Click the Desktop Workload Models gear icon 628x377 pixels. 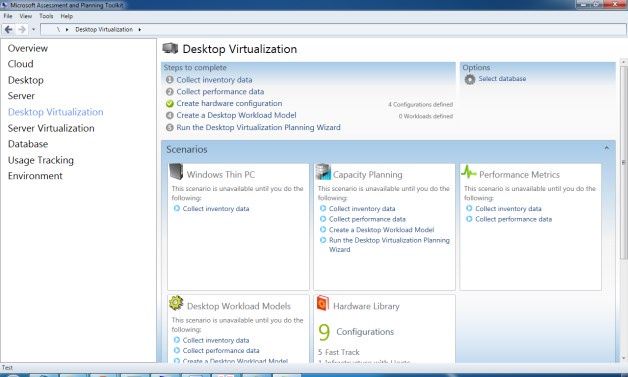176,303
